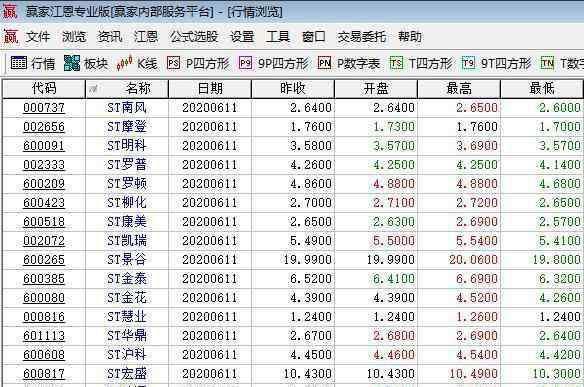Image resolution: width=584 pixels, height=387 pixels.
Task: Select the ST罗普 name cell
Action: pos(127,165)
